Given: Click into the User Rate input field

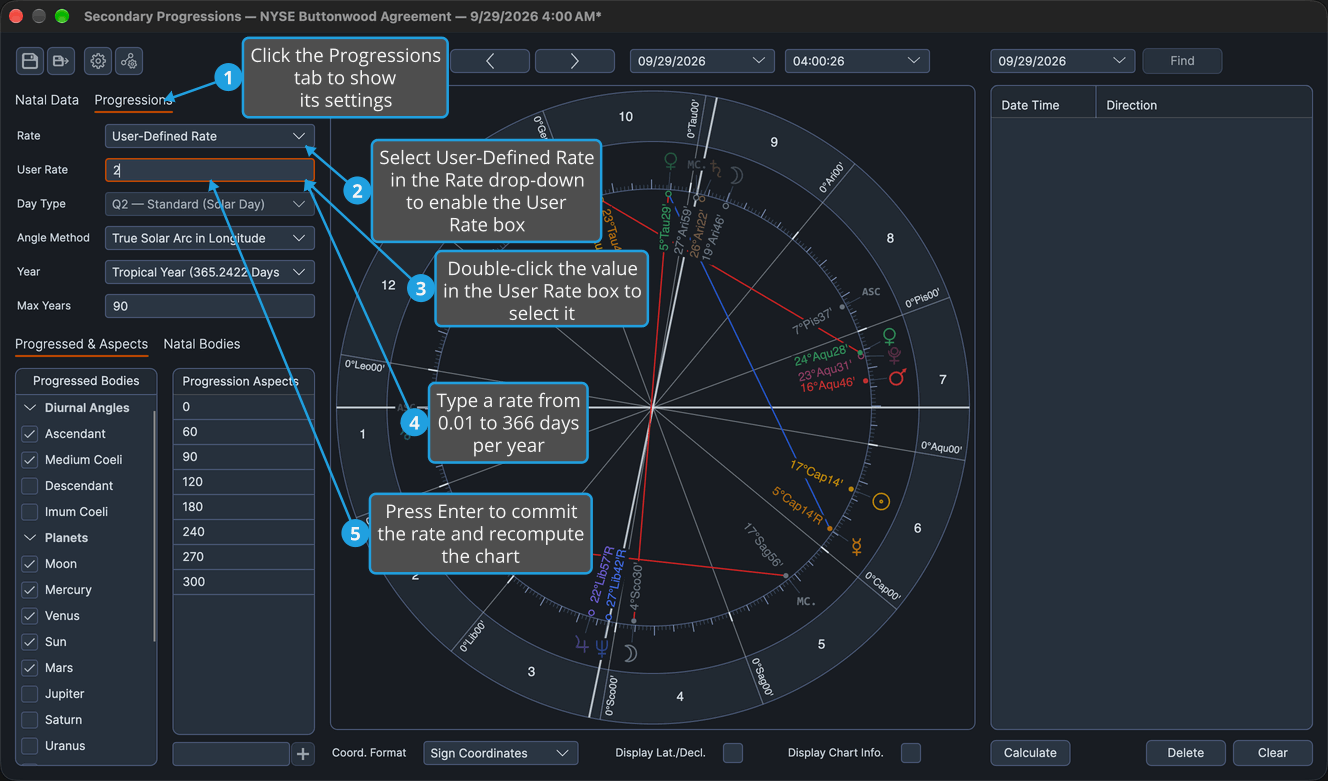Looking at the screenshot, I should (210, 170).
